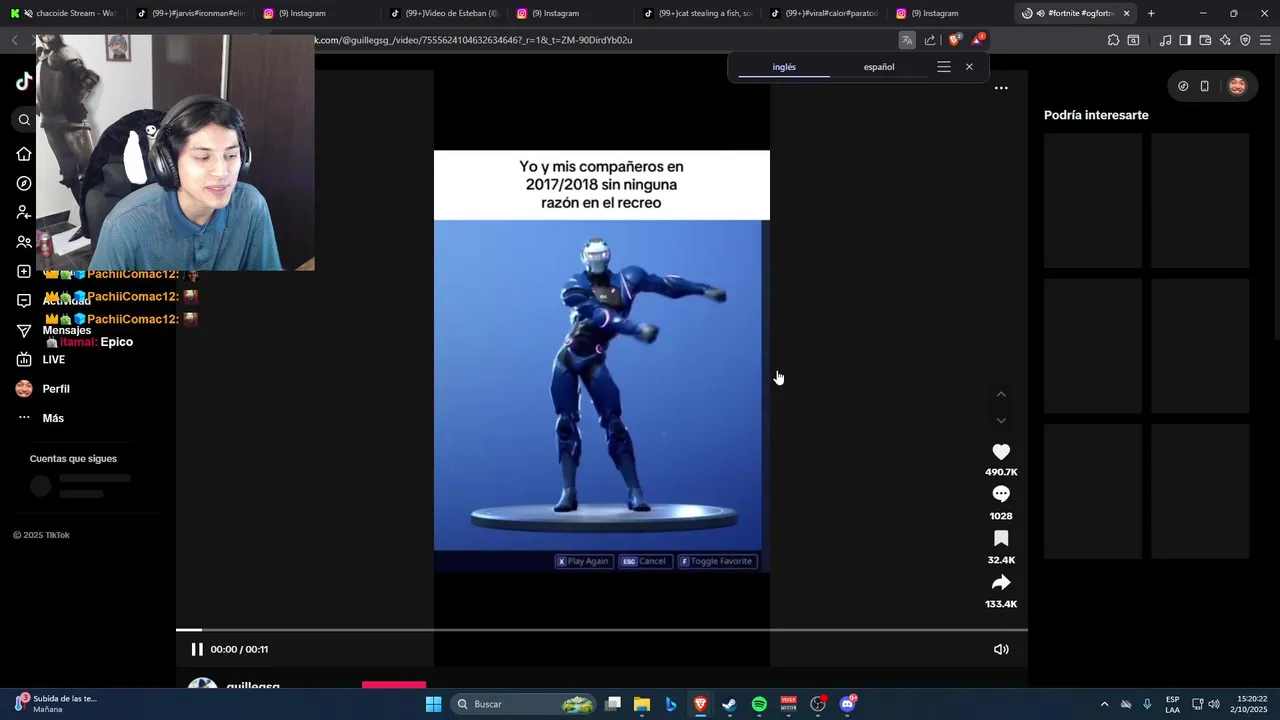Select the español translation tab
Viewport: 1280px width, 720px height.
pos(879,67)
